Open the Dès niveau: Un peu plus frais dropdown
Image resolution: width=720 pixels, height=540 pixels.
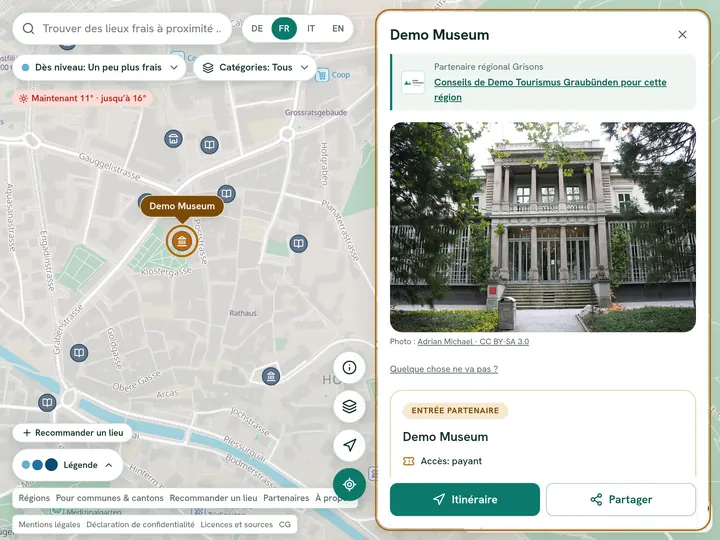pos(99,68)
